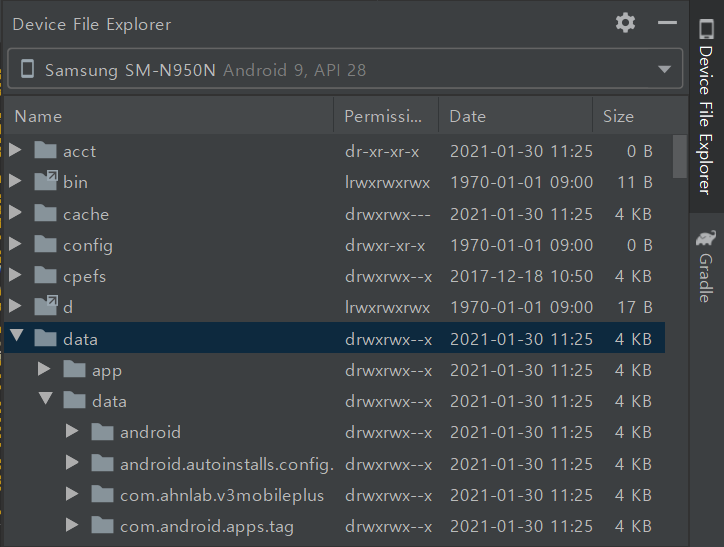Expand the cache folder
724x547 pixels.
pos(15,212)
